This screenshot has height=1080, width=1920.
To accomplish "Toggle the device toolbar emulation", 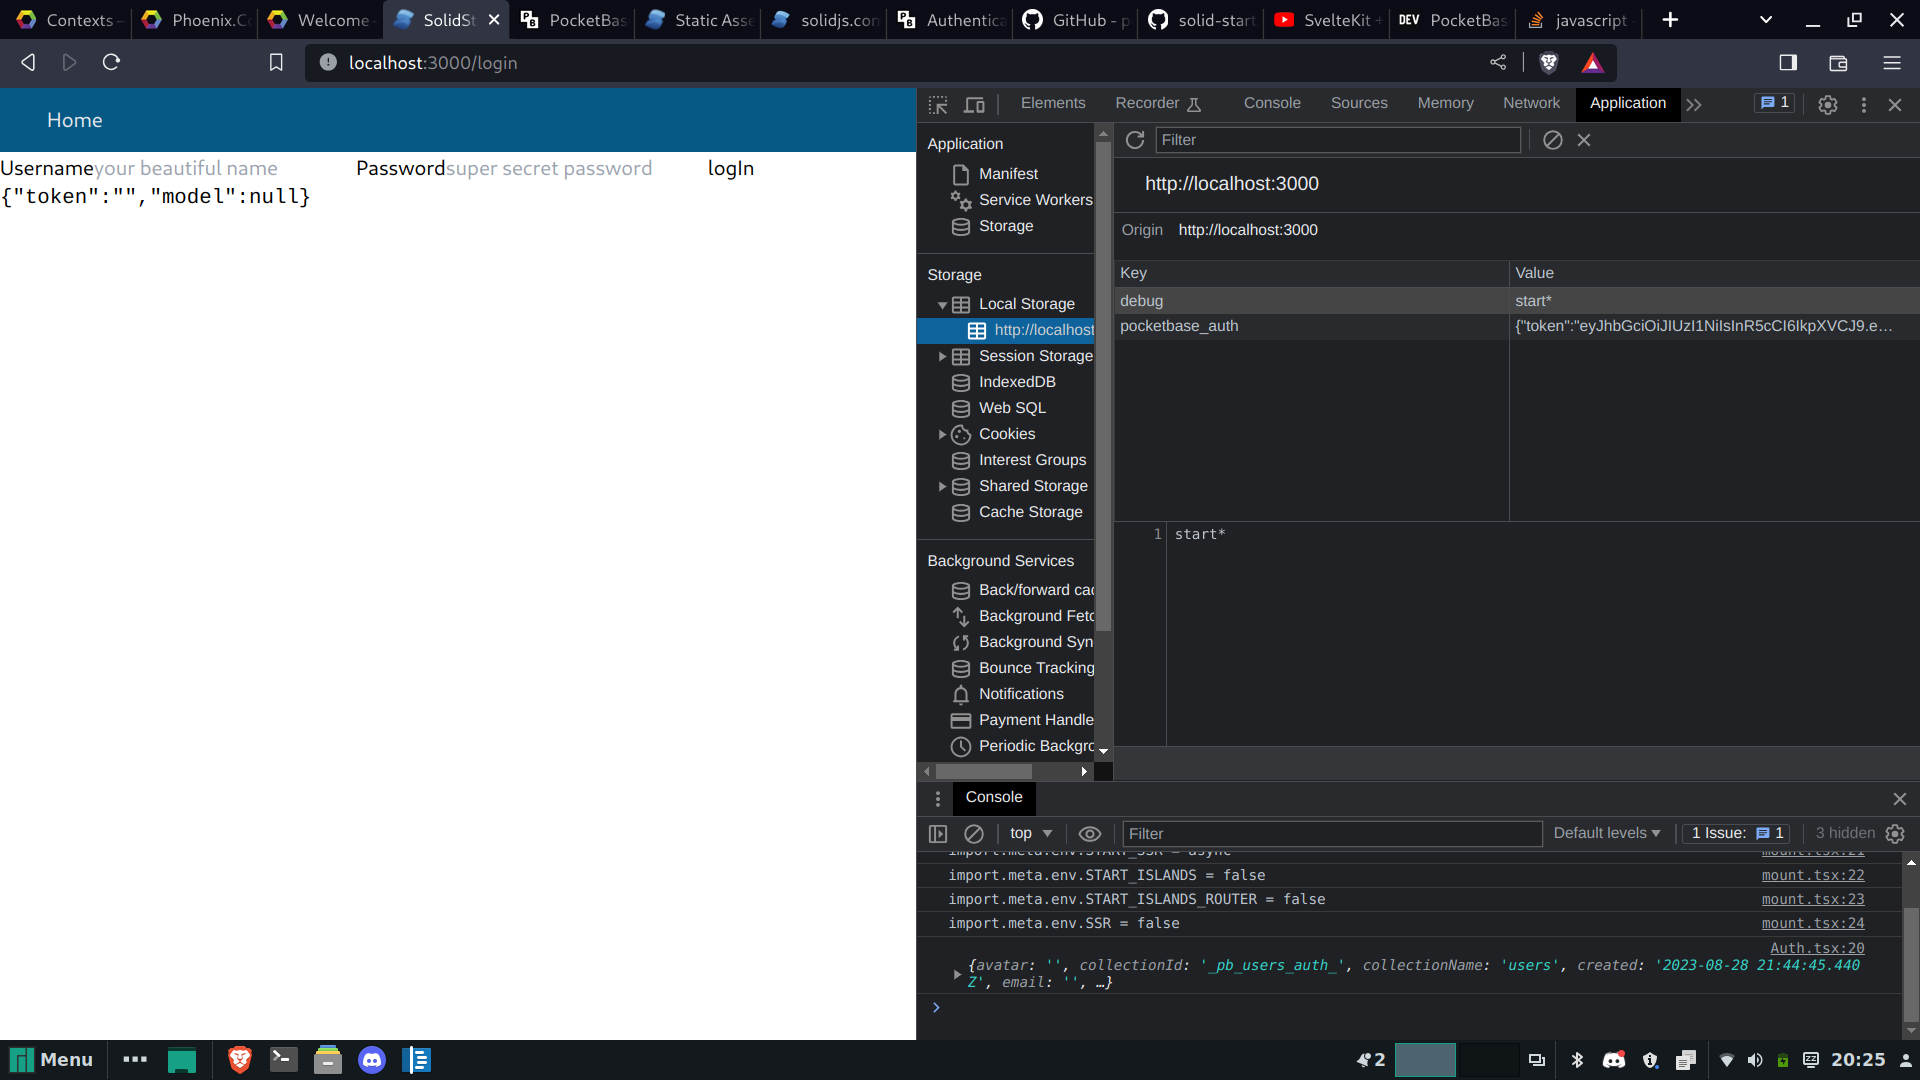I will [x=974, y=104].
